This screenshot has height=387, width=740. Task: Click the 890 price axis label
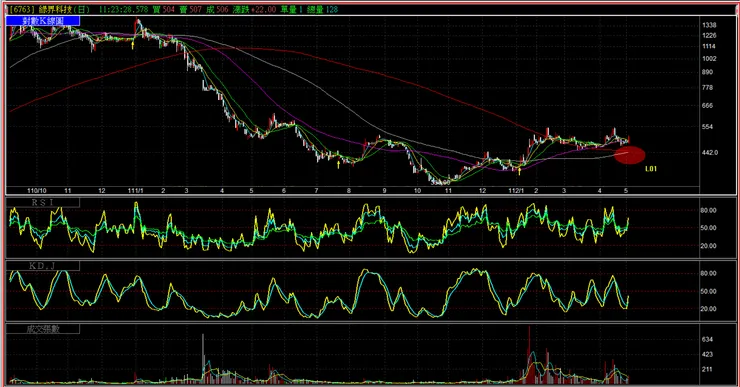point(707,72)
